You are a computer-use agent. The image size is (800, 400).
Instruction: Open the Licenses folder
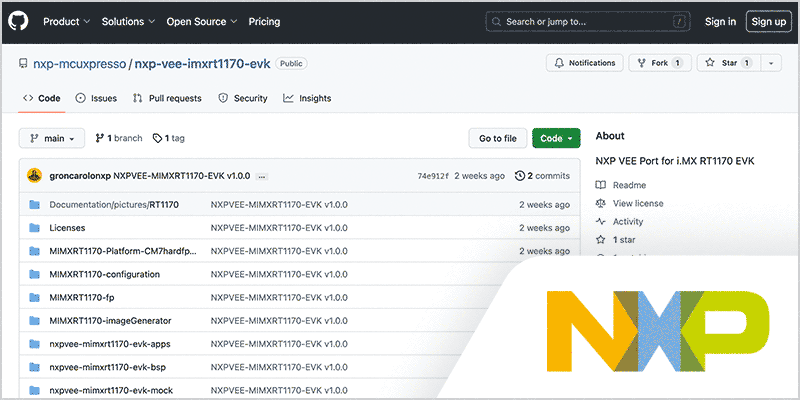(67, 228)
